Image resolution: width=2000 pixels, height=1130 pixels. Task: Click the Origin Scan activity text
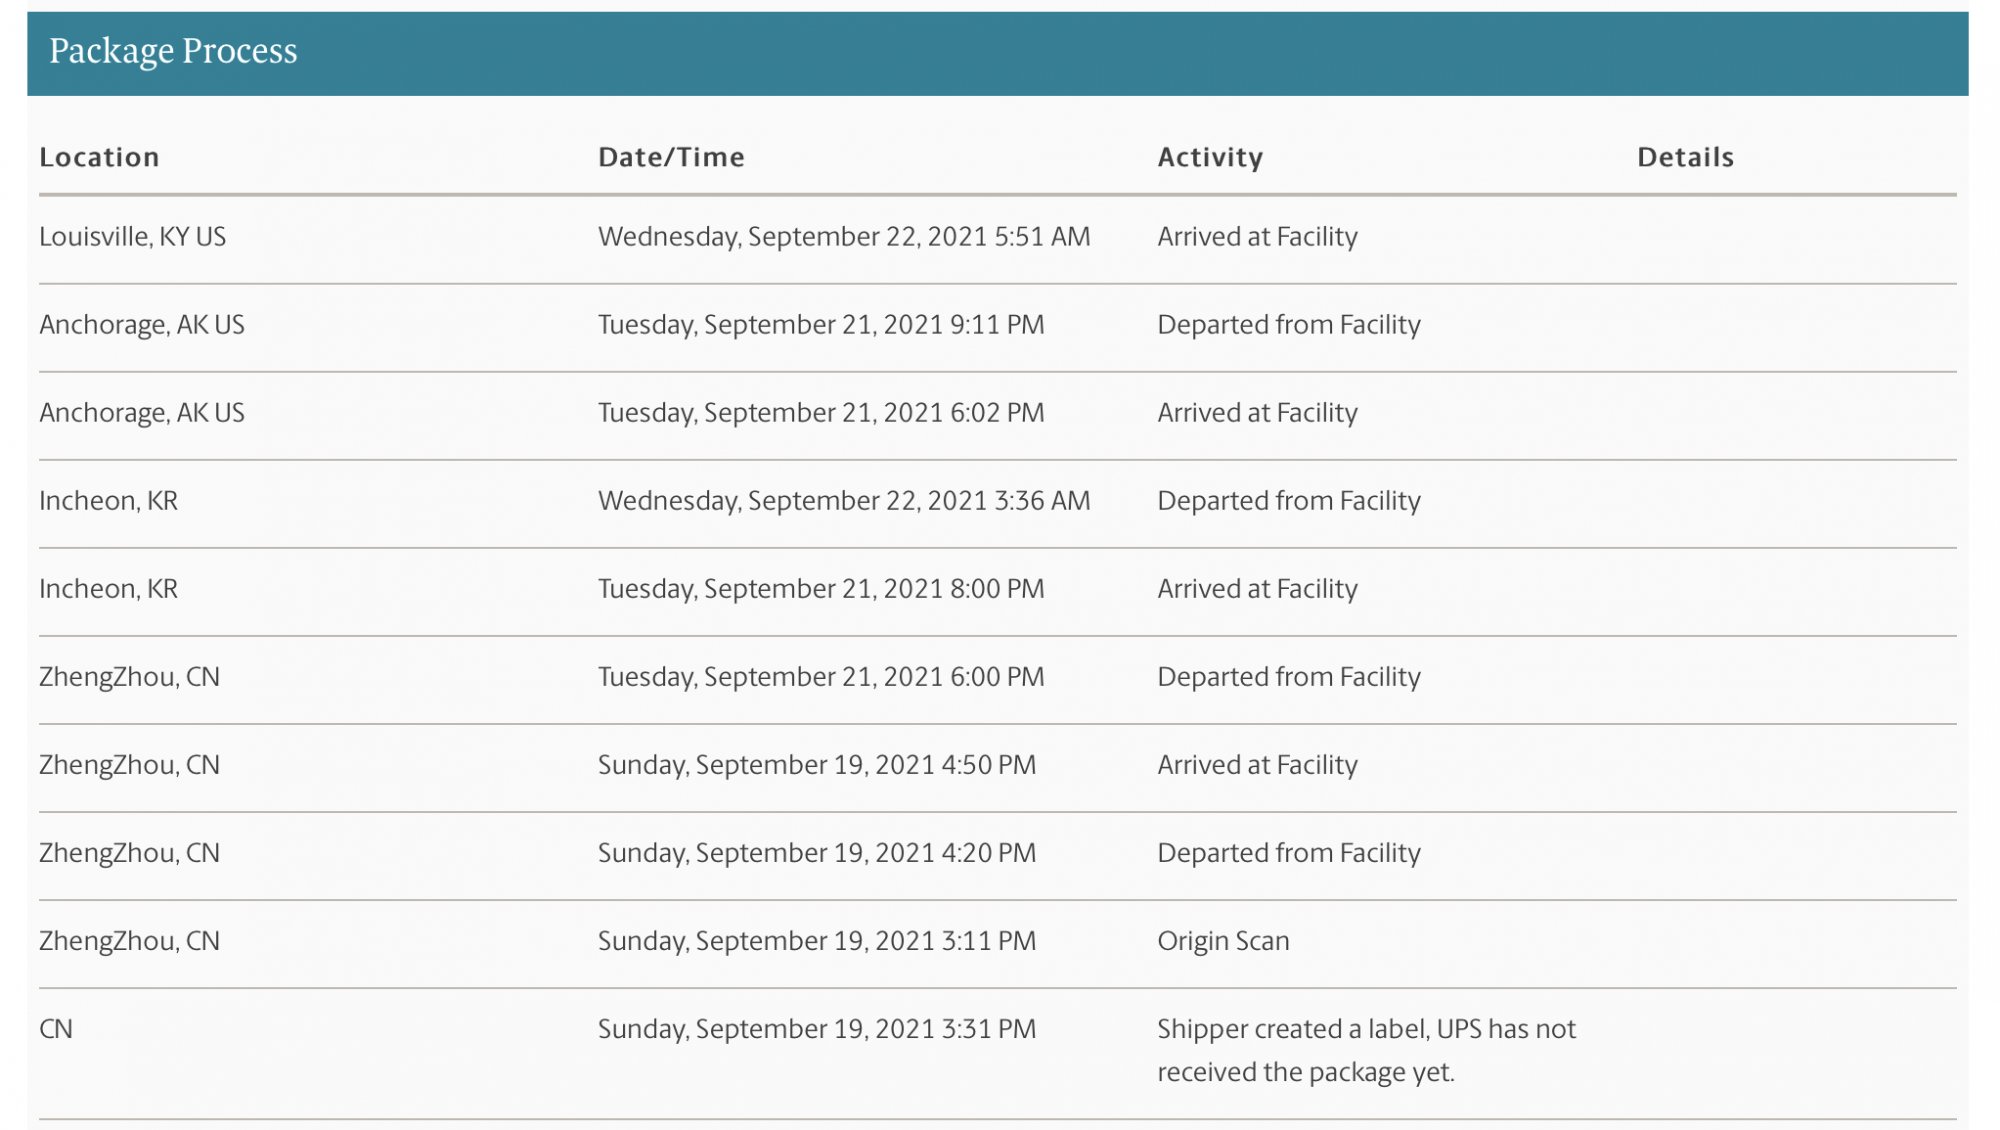point(1223,941)
